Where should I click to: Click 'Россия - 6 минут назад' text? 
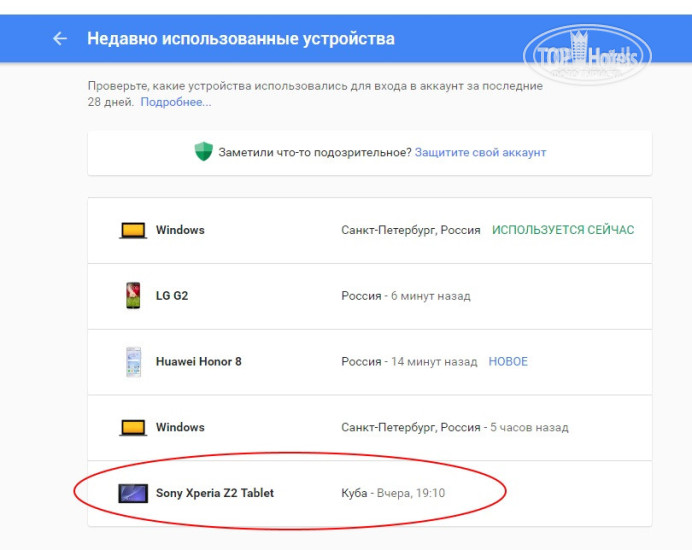(x=405, y=296)
